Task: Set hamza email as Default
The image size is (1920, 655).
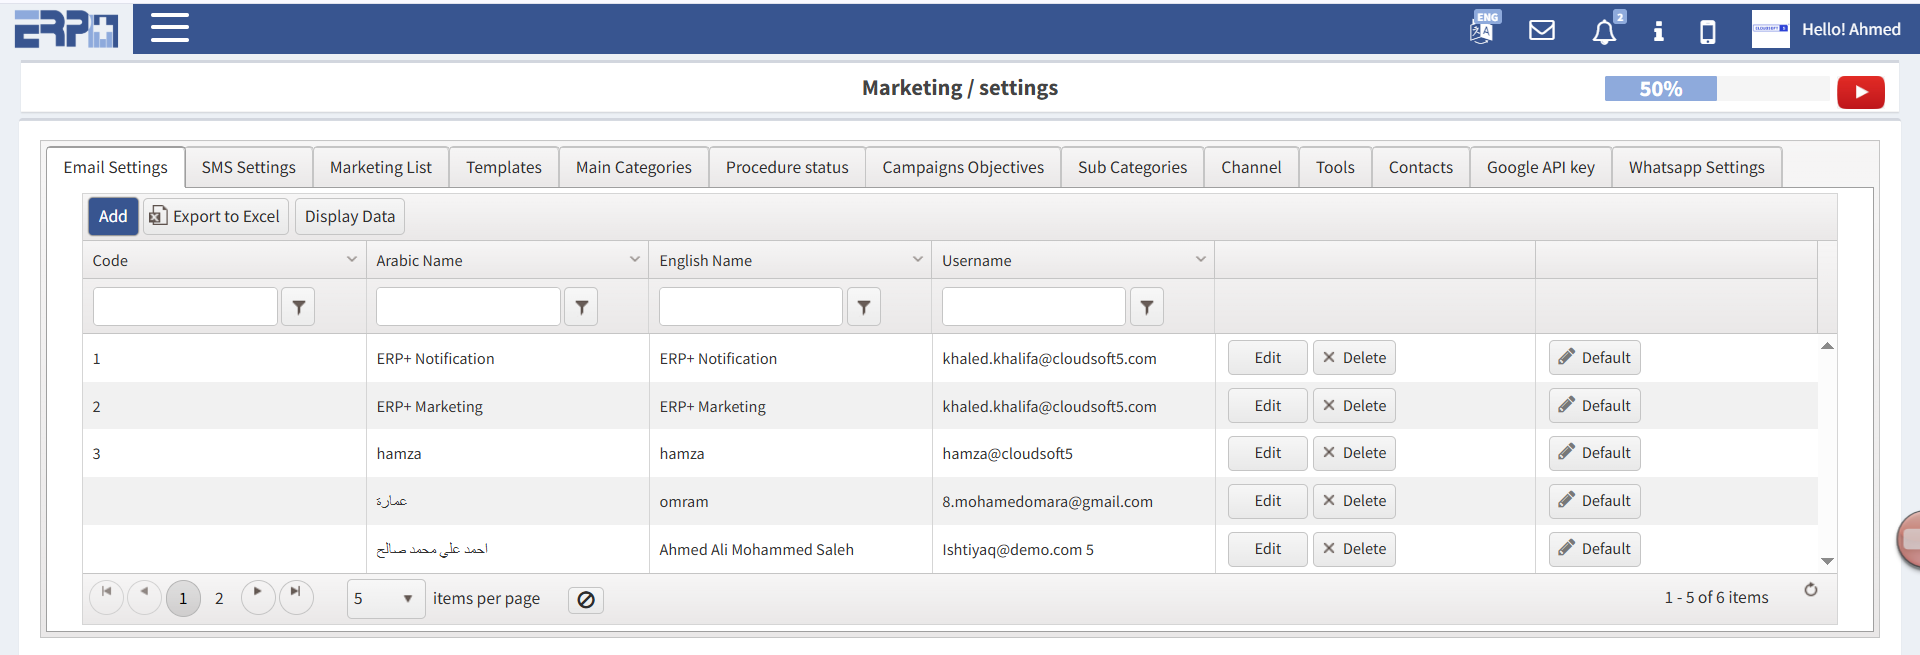Action: 1594,453
